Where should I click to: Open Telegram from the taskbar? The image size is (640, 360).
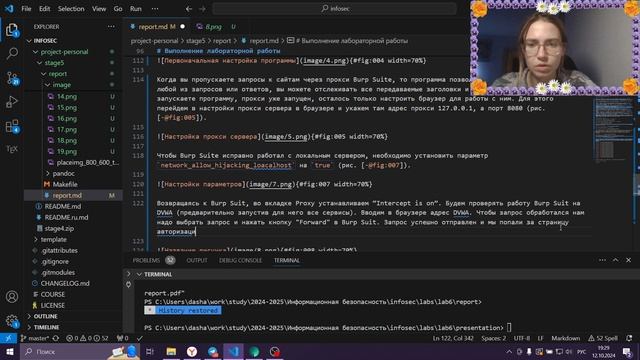pyautogui.click(x=213, y=351)
